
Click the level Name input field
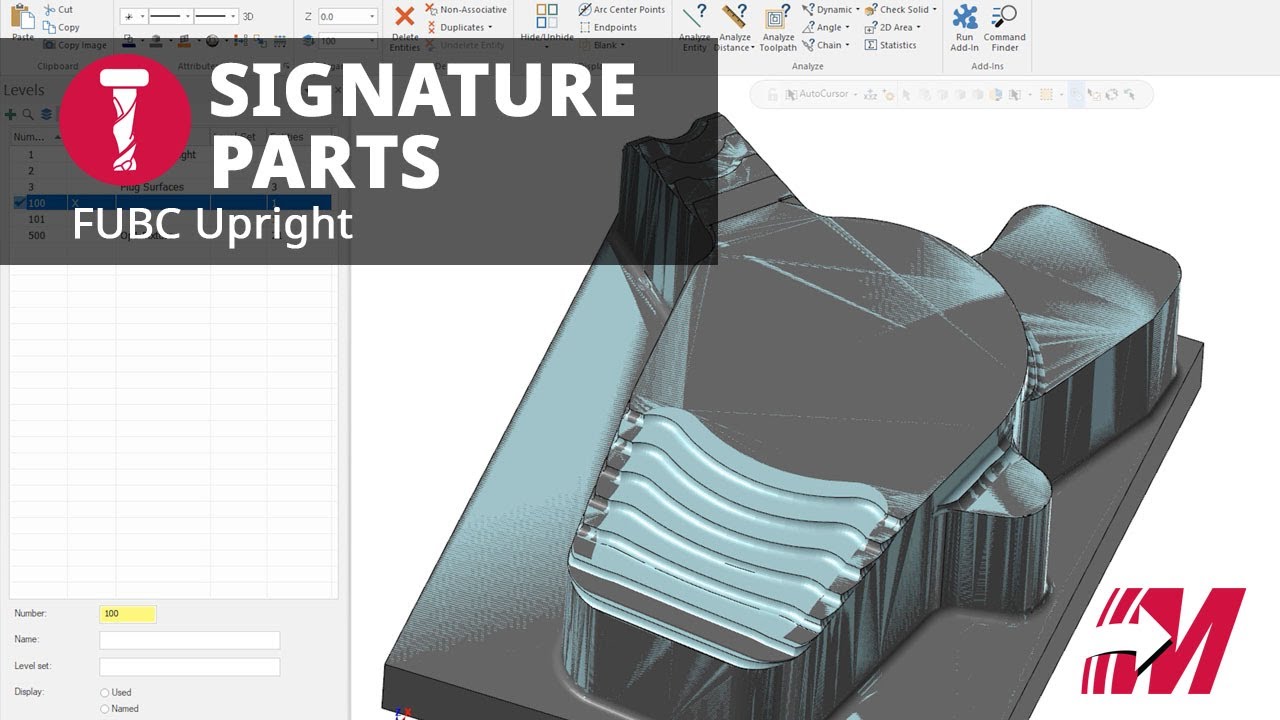(190, 640)
